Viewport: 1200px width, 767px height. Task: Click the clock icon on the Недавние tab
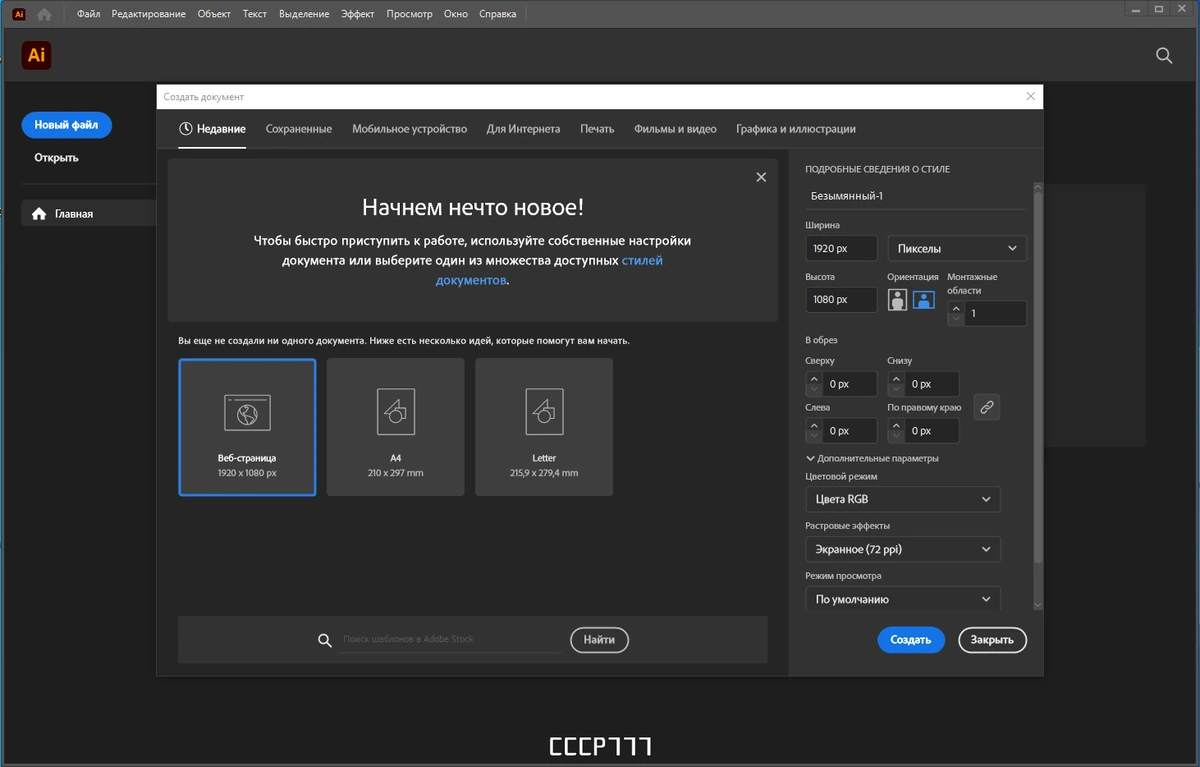pyautogui.click(x=185, y=129)
